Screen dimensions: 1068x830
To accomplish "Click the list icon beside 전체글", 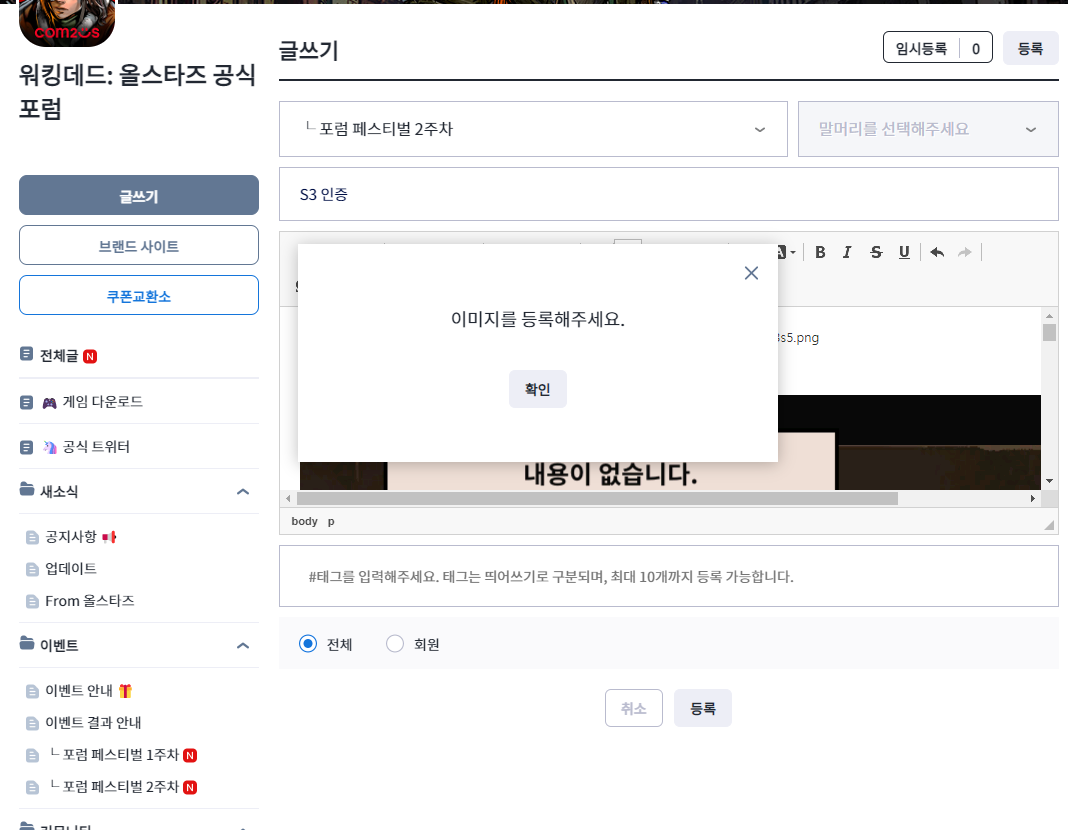I will [x=27, y=353].
